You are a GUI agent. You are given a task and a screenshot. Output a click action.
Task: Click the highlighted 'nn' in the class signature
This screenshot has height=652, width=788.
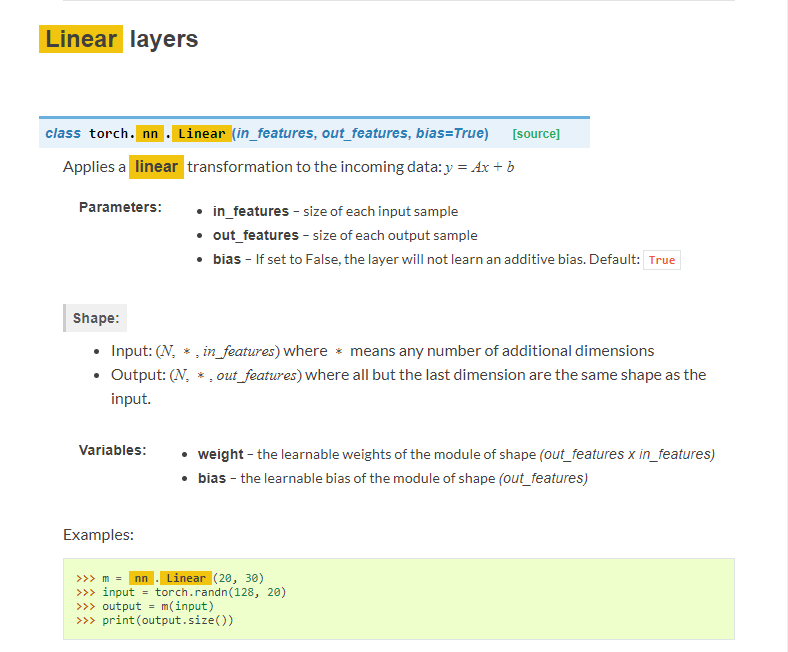pyautogui.click(x=150, y=133)
